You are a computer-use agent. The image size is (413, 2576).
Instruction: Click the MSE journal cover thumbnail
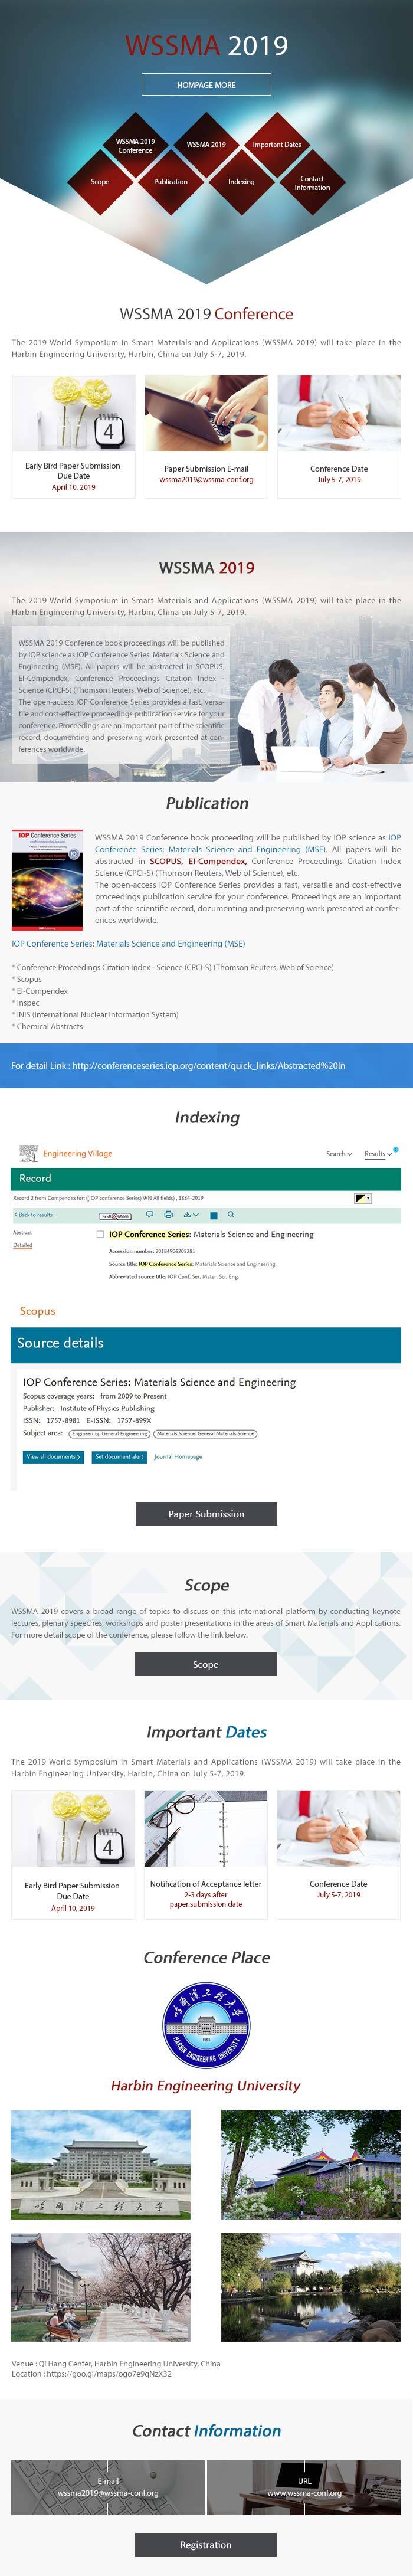point(47,879)
